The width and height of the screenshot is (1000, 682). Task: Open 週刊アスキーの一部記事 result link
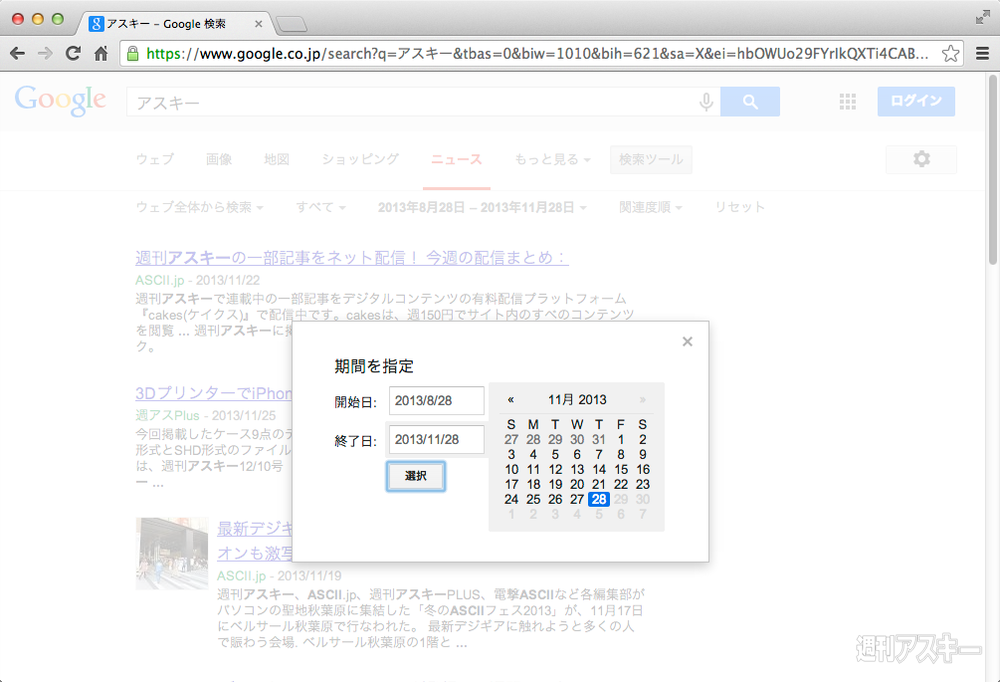pos(351,258)
